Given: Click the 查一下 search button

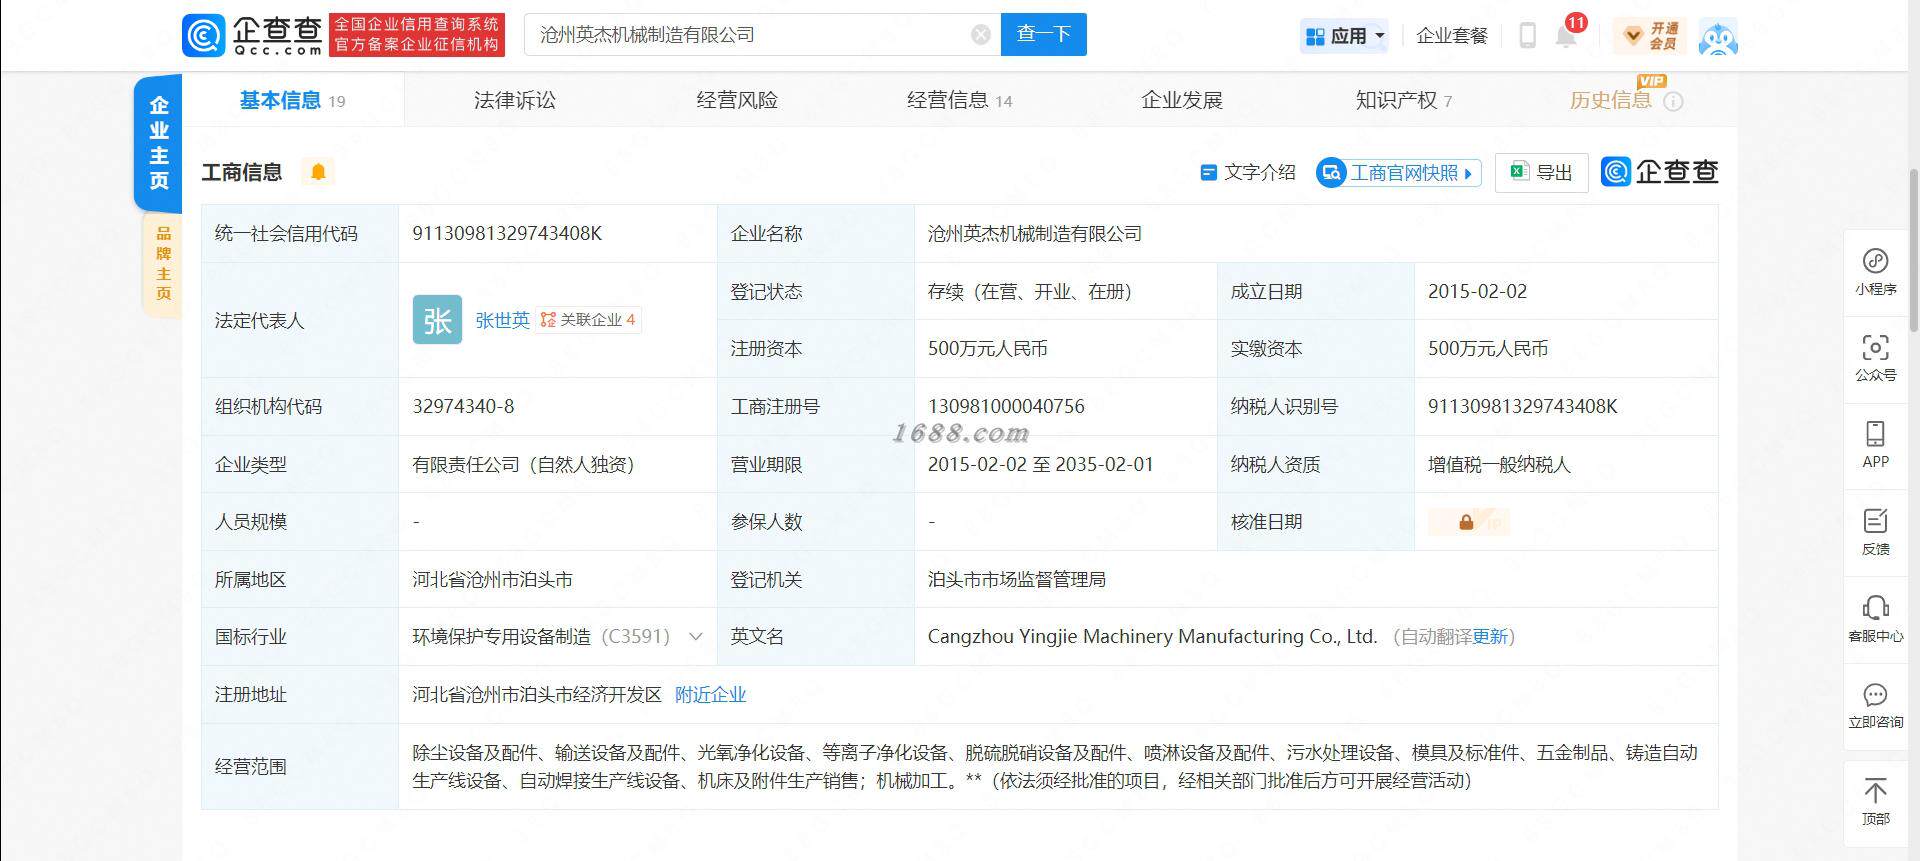Looking at the screenshot, I should (x=1043, y=35).
